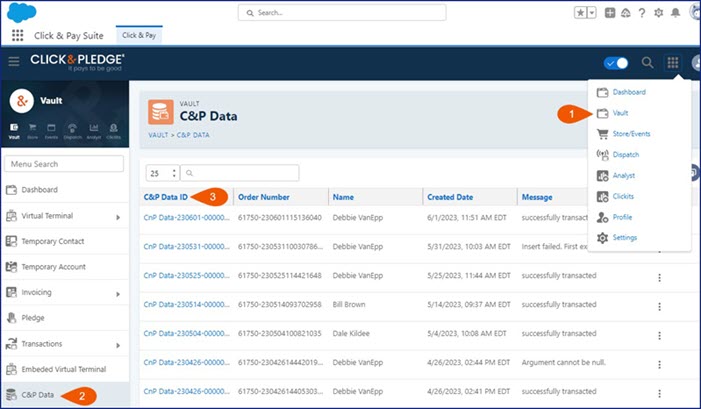
Task: Expand the Transactions submenu arrow
Action: 118,346
